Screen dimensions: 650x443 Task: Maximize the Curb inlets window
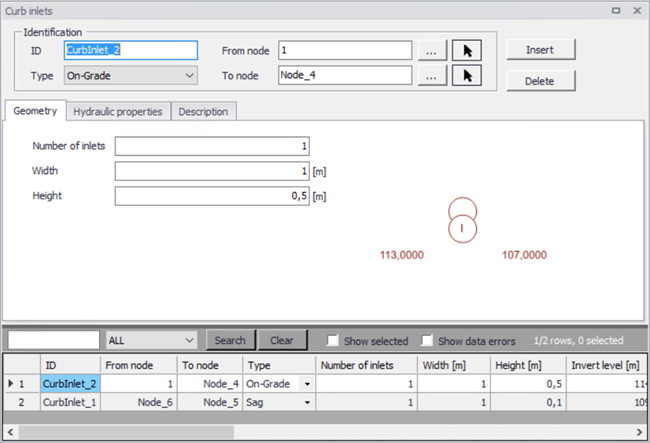coord(616,11)
